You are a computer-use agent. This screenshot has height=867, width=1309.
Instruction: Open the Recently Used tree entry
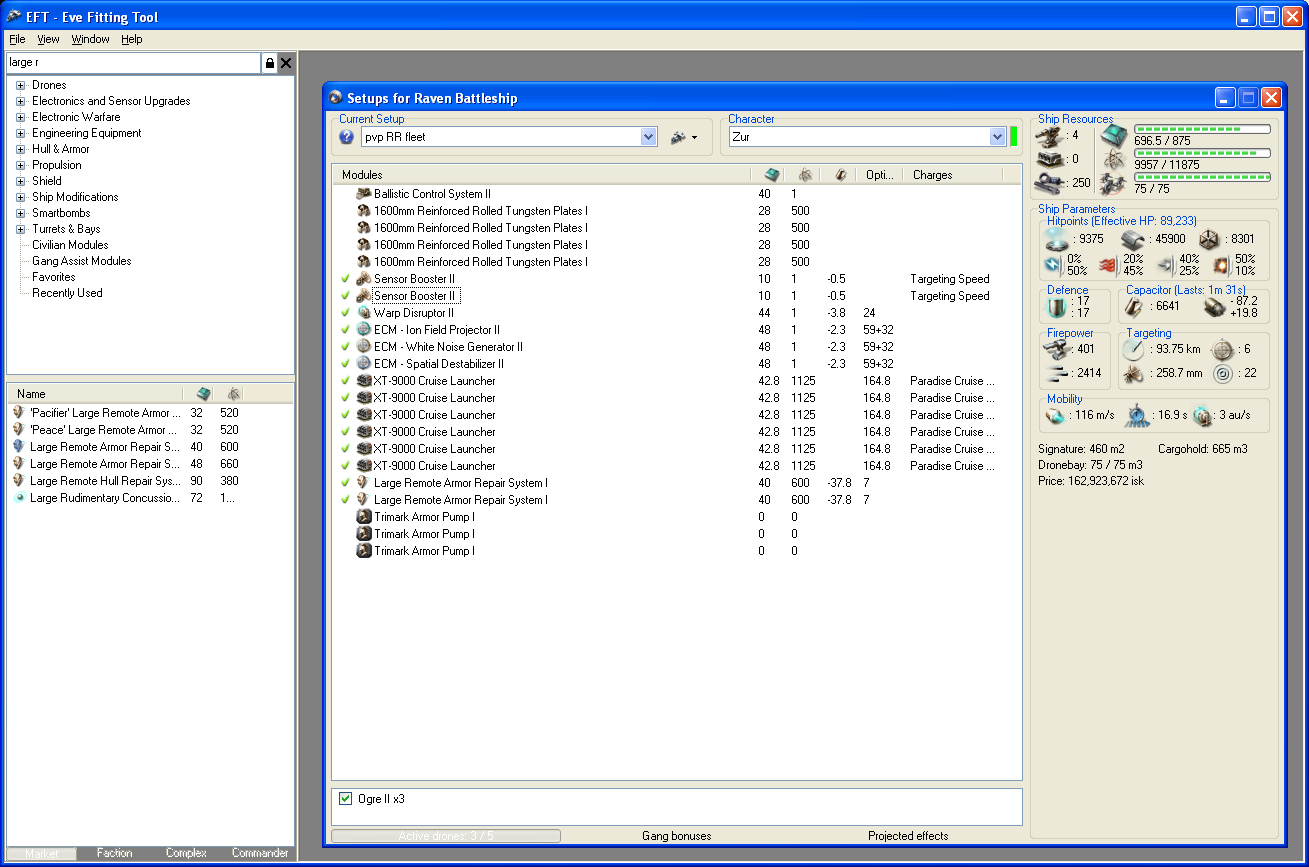[x=67, y=293]
